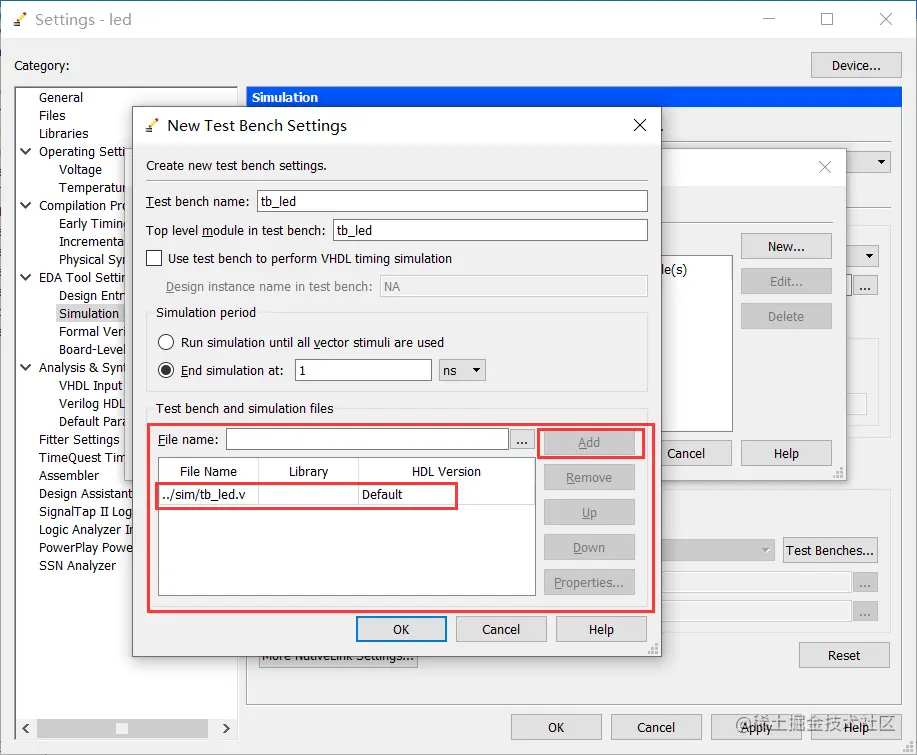
Task: Select the ../sim/tb_led.v file row
Action: (x=346, y=495)
